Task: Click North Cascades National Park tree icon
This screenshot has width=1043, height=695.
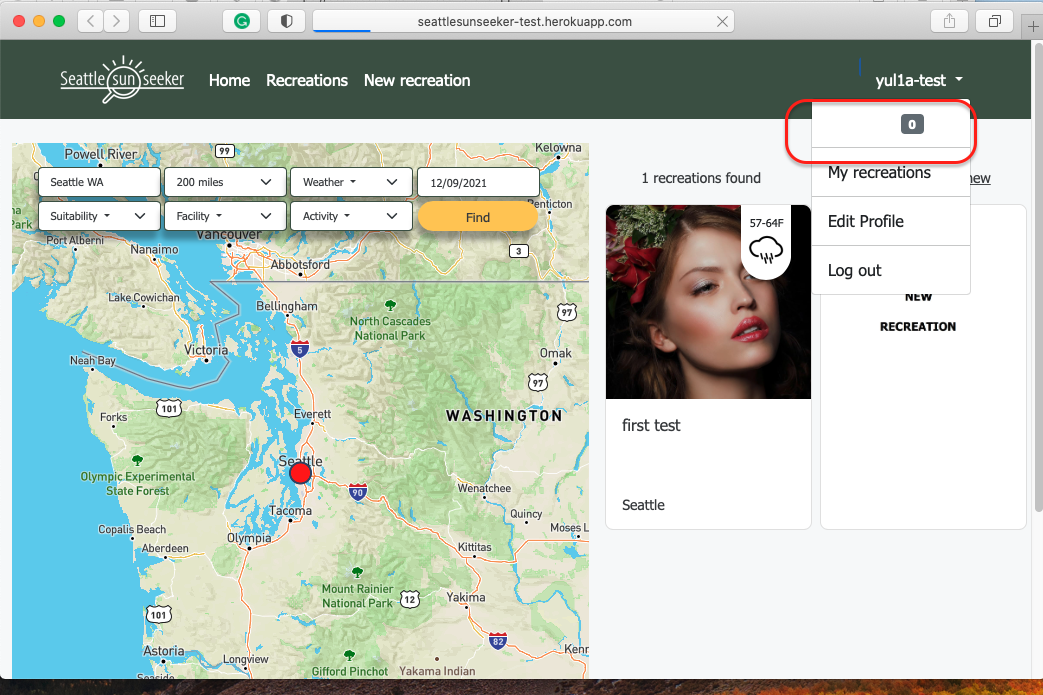Action: 390,305
